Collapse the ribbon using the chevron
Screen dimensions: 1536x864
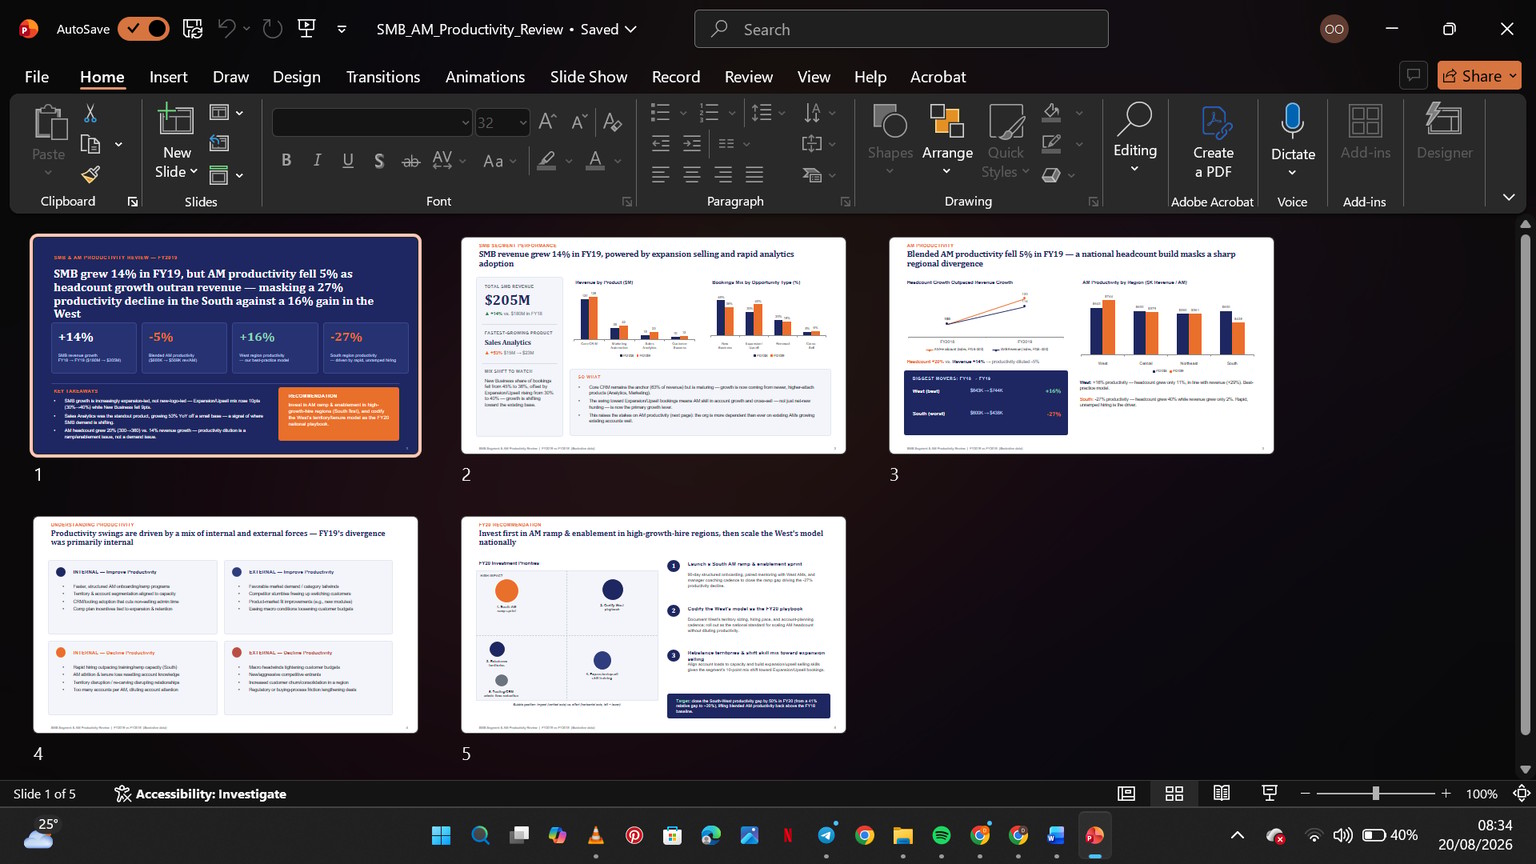tap(1508, 197)
